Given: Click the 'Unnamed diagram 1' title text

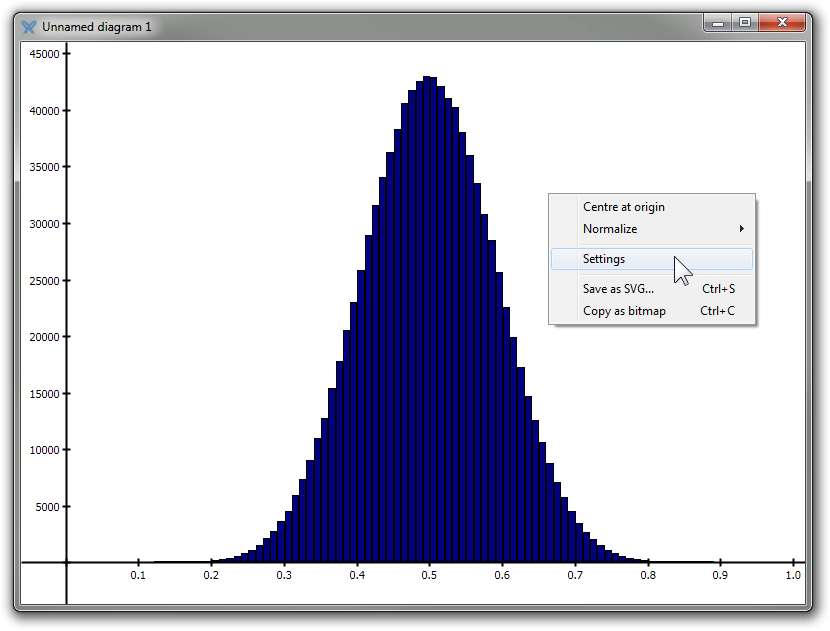Looking at the screenshot, I should (x=97, y=26).
